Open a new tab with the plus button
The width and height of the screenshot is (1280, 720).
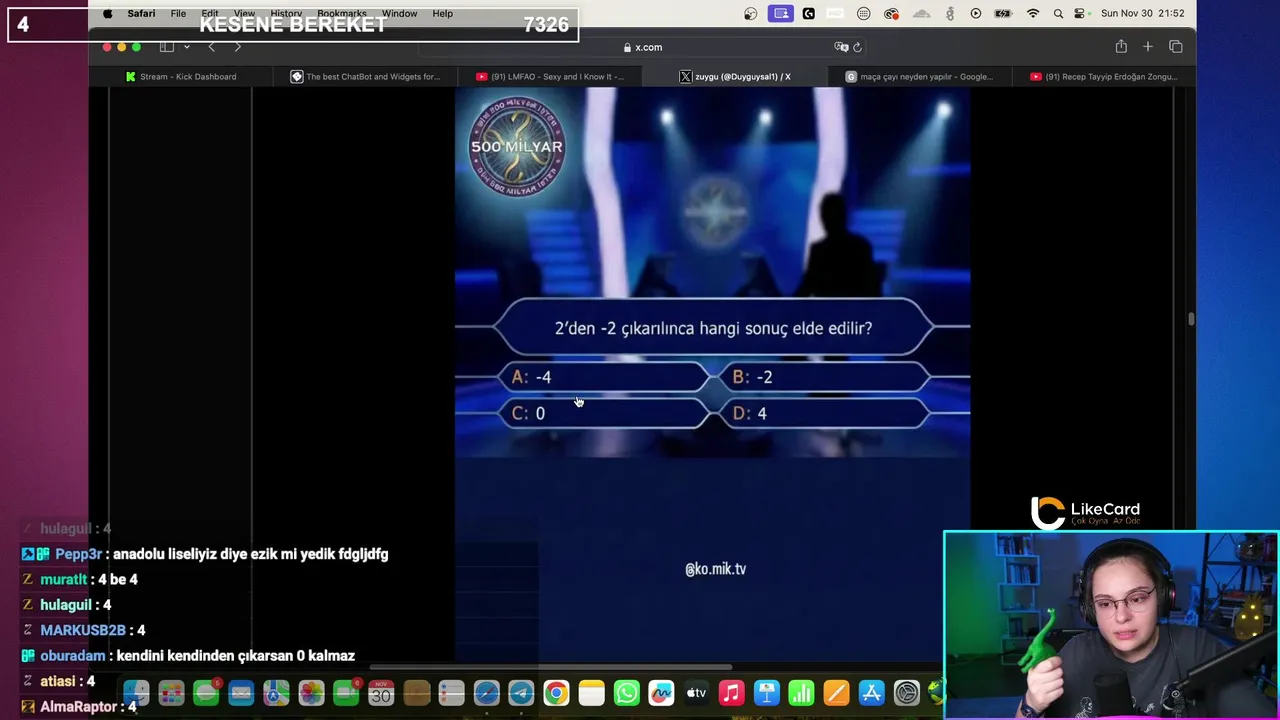pos(1148,47)
